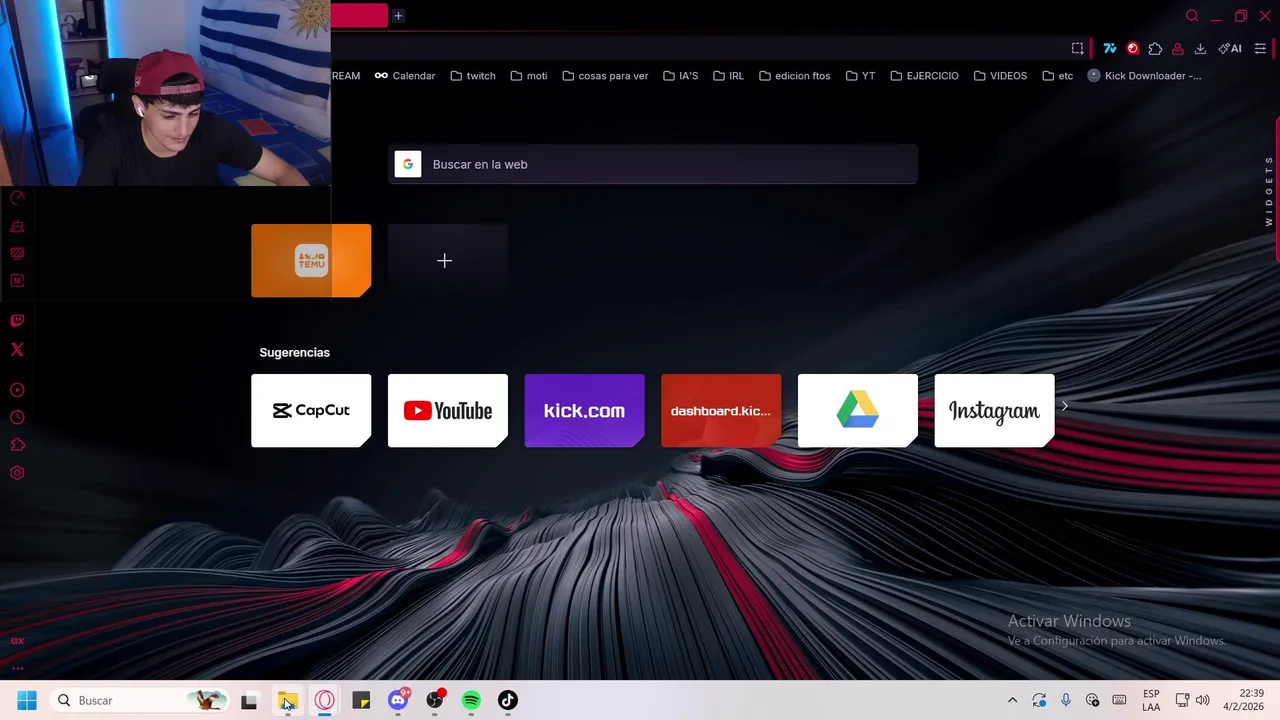Open the Windows Start menu

point(27,700)
